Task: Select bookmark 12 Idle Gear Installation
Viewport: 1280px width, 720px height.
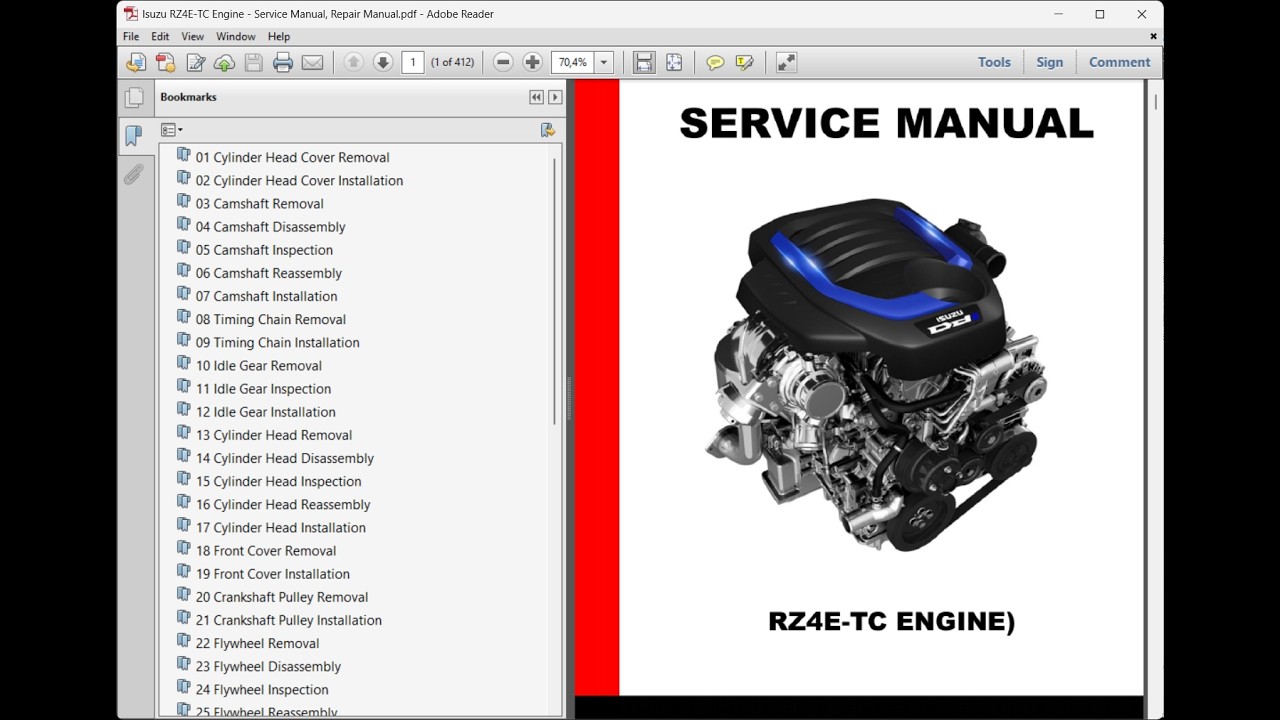Action: [265, 412]
